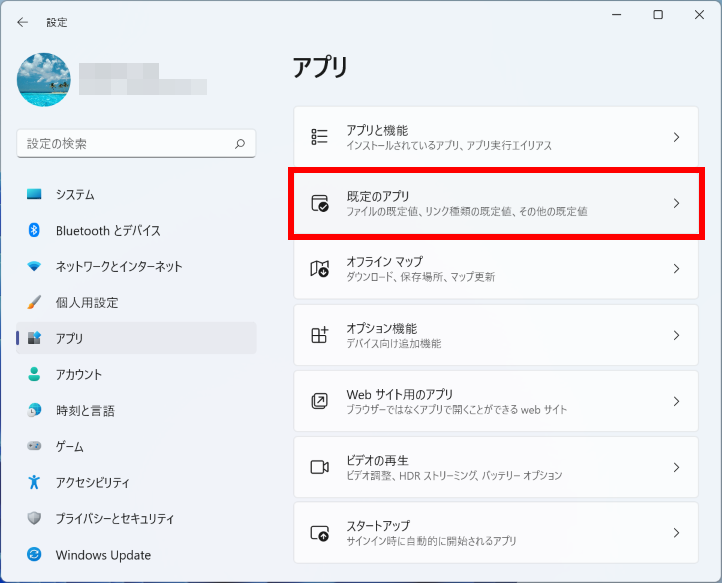722x583 pixels.
Task: Click the スタートアップ icon
Action: click(320, 533)
